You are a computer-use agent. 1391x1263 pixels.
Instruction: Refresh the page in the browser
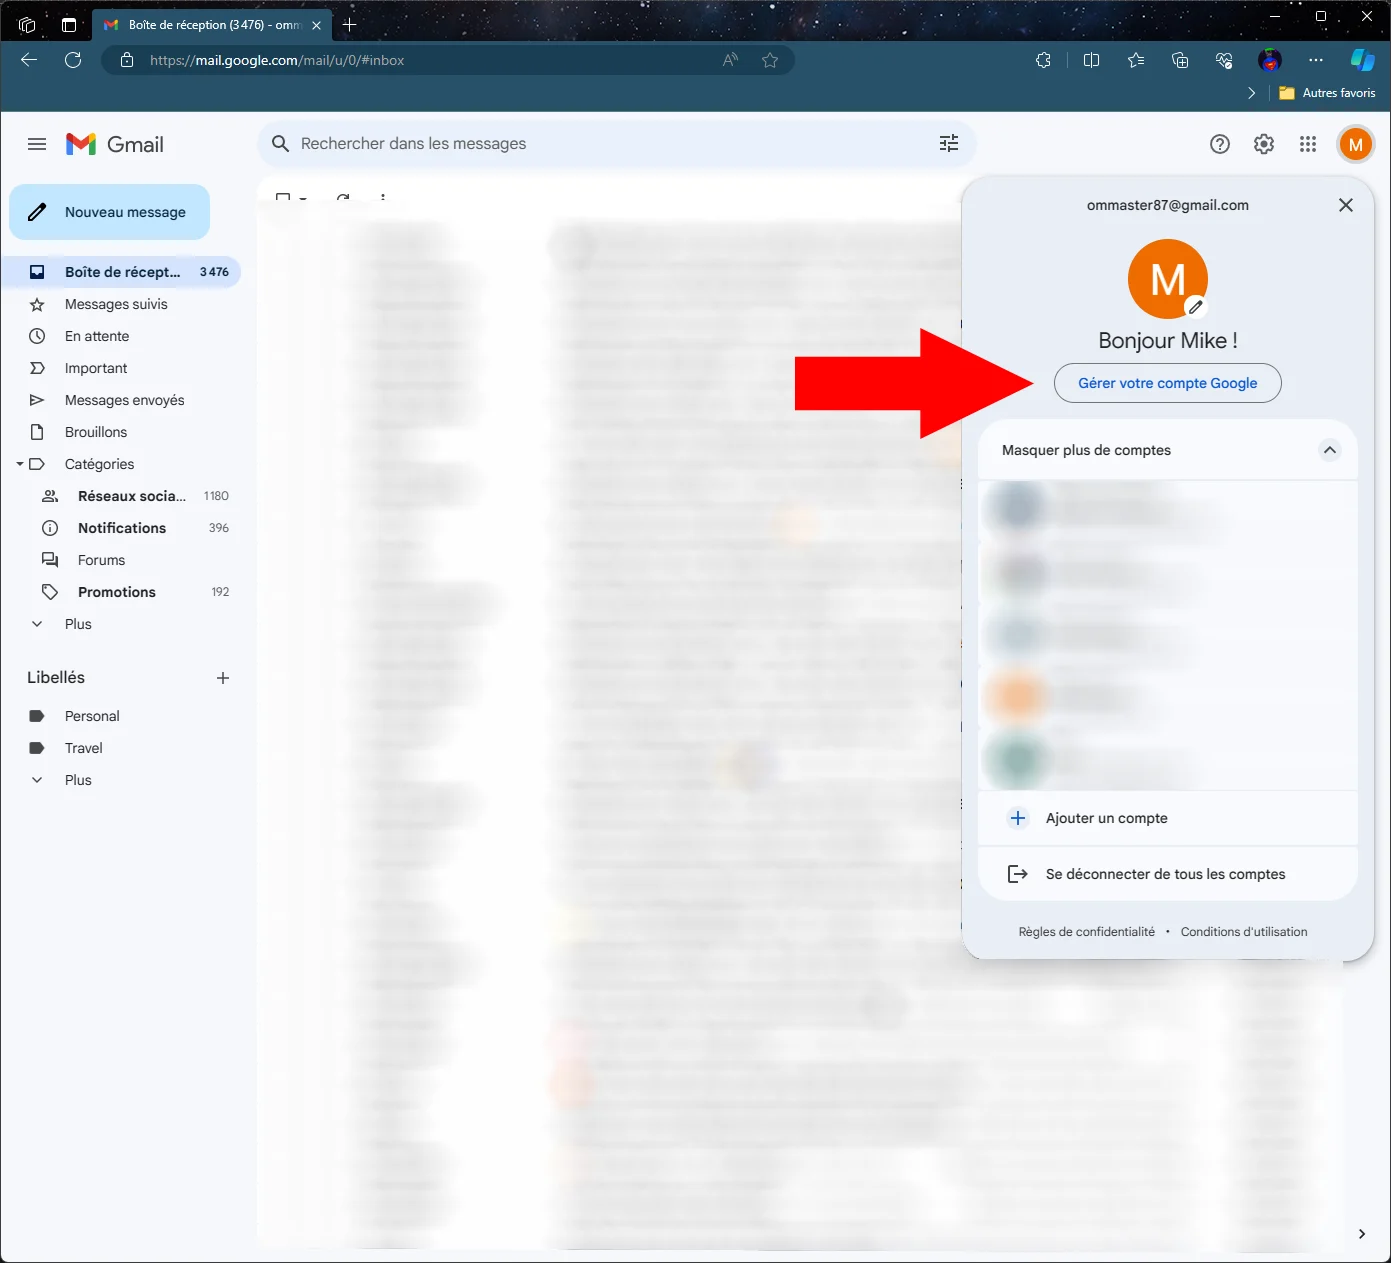pyautogui.click(x=73, y=60)
